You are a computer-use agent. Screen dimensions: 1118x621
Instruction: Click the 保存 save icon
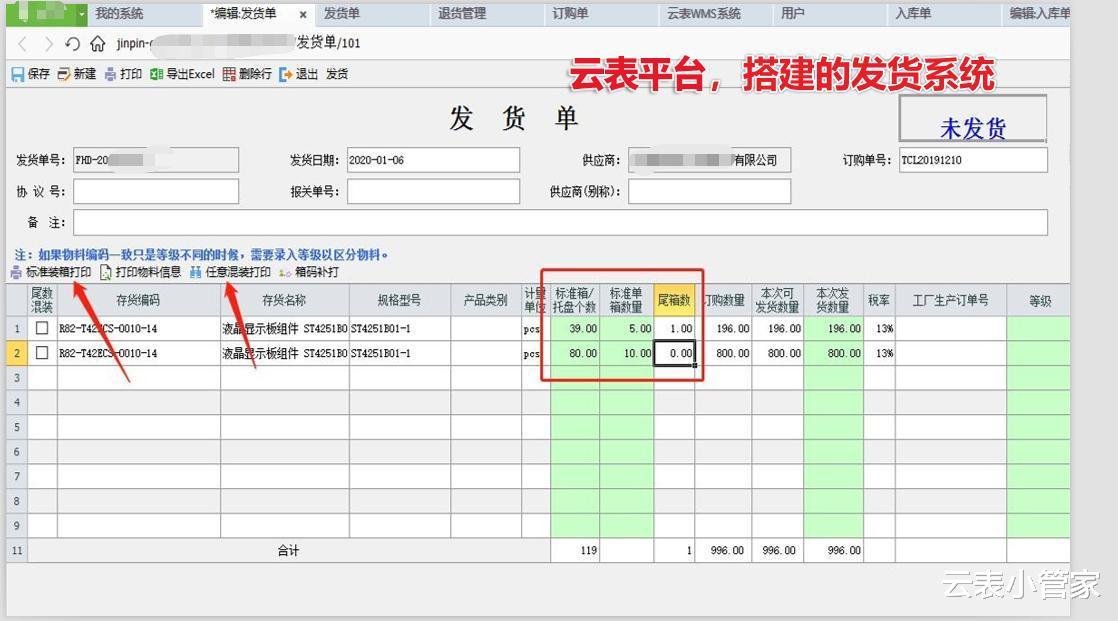point(18,74)
